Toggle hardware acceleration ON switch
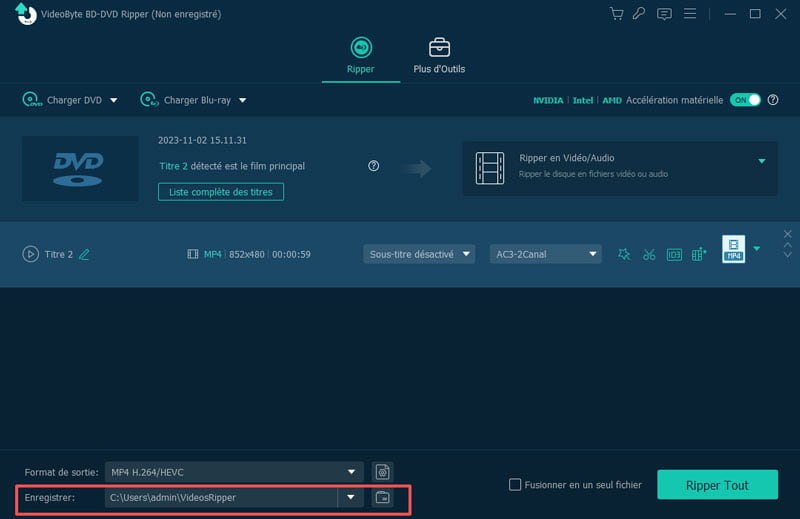This screenshot has height=519, width=800. 745,100
